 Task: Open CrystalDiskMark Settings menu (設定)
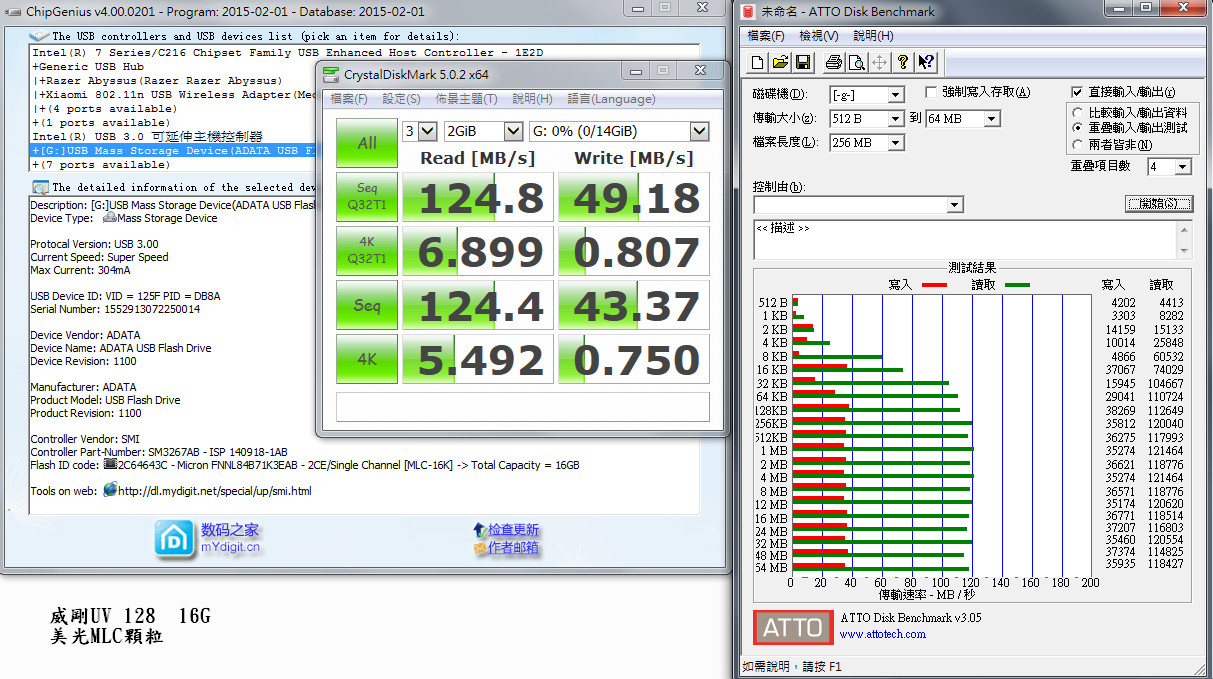coord(401,99)
